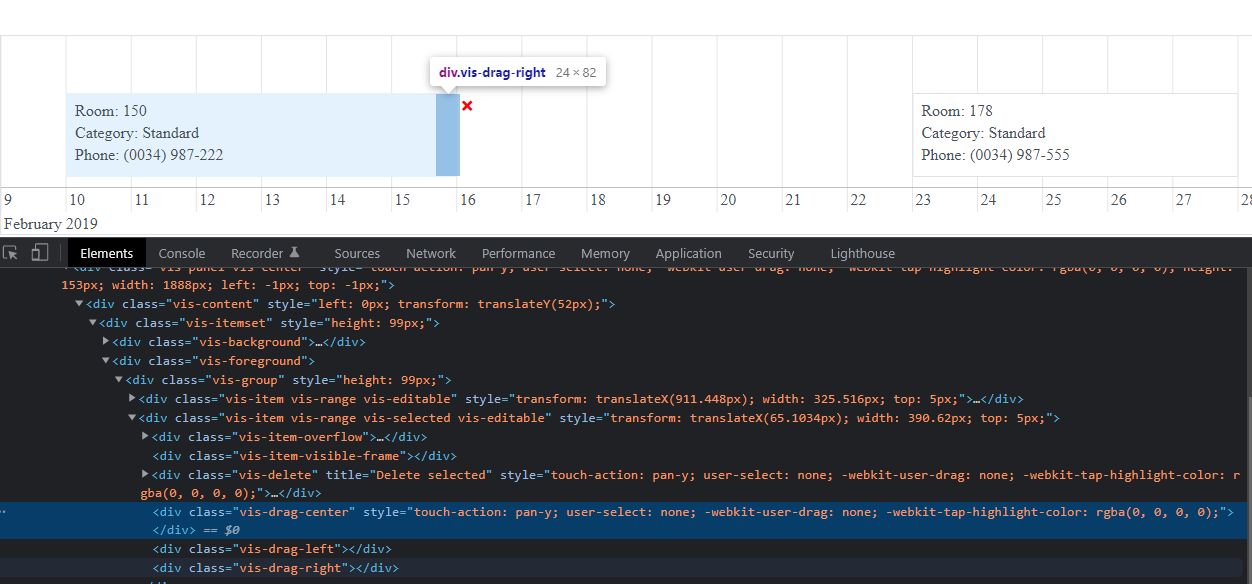This screenshot has height=584, width=1252.
Task: Expand the vis-background div node
Action: coord(105,341)
